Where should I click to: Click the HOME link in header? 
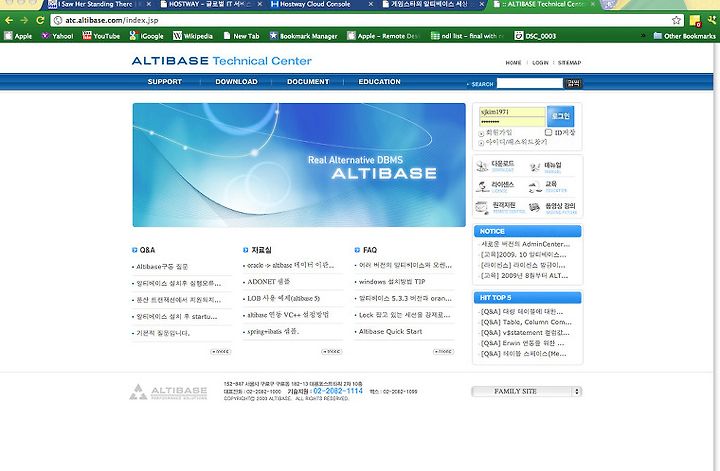(513, 62)
